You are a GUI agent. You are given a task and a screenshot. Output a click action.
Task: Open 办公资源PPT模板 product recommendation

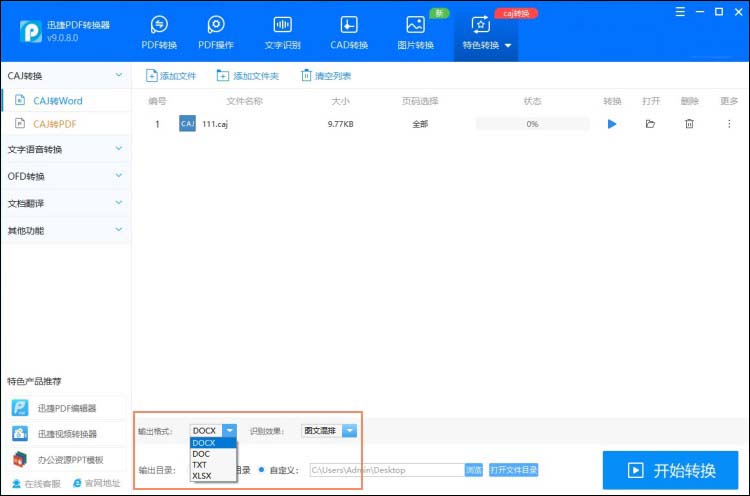click(x=66, y=460)
